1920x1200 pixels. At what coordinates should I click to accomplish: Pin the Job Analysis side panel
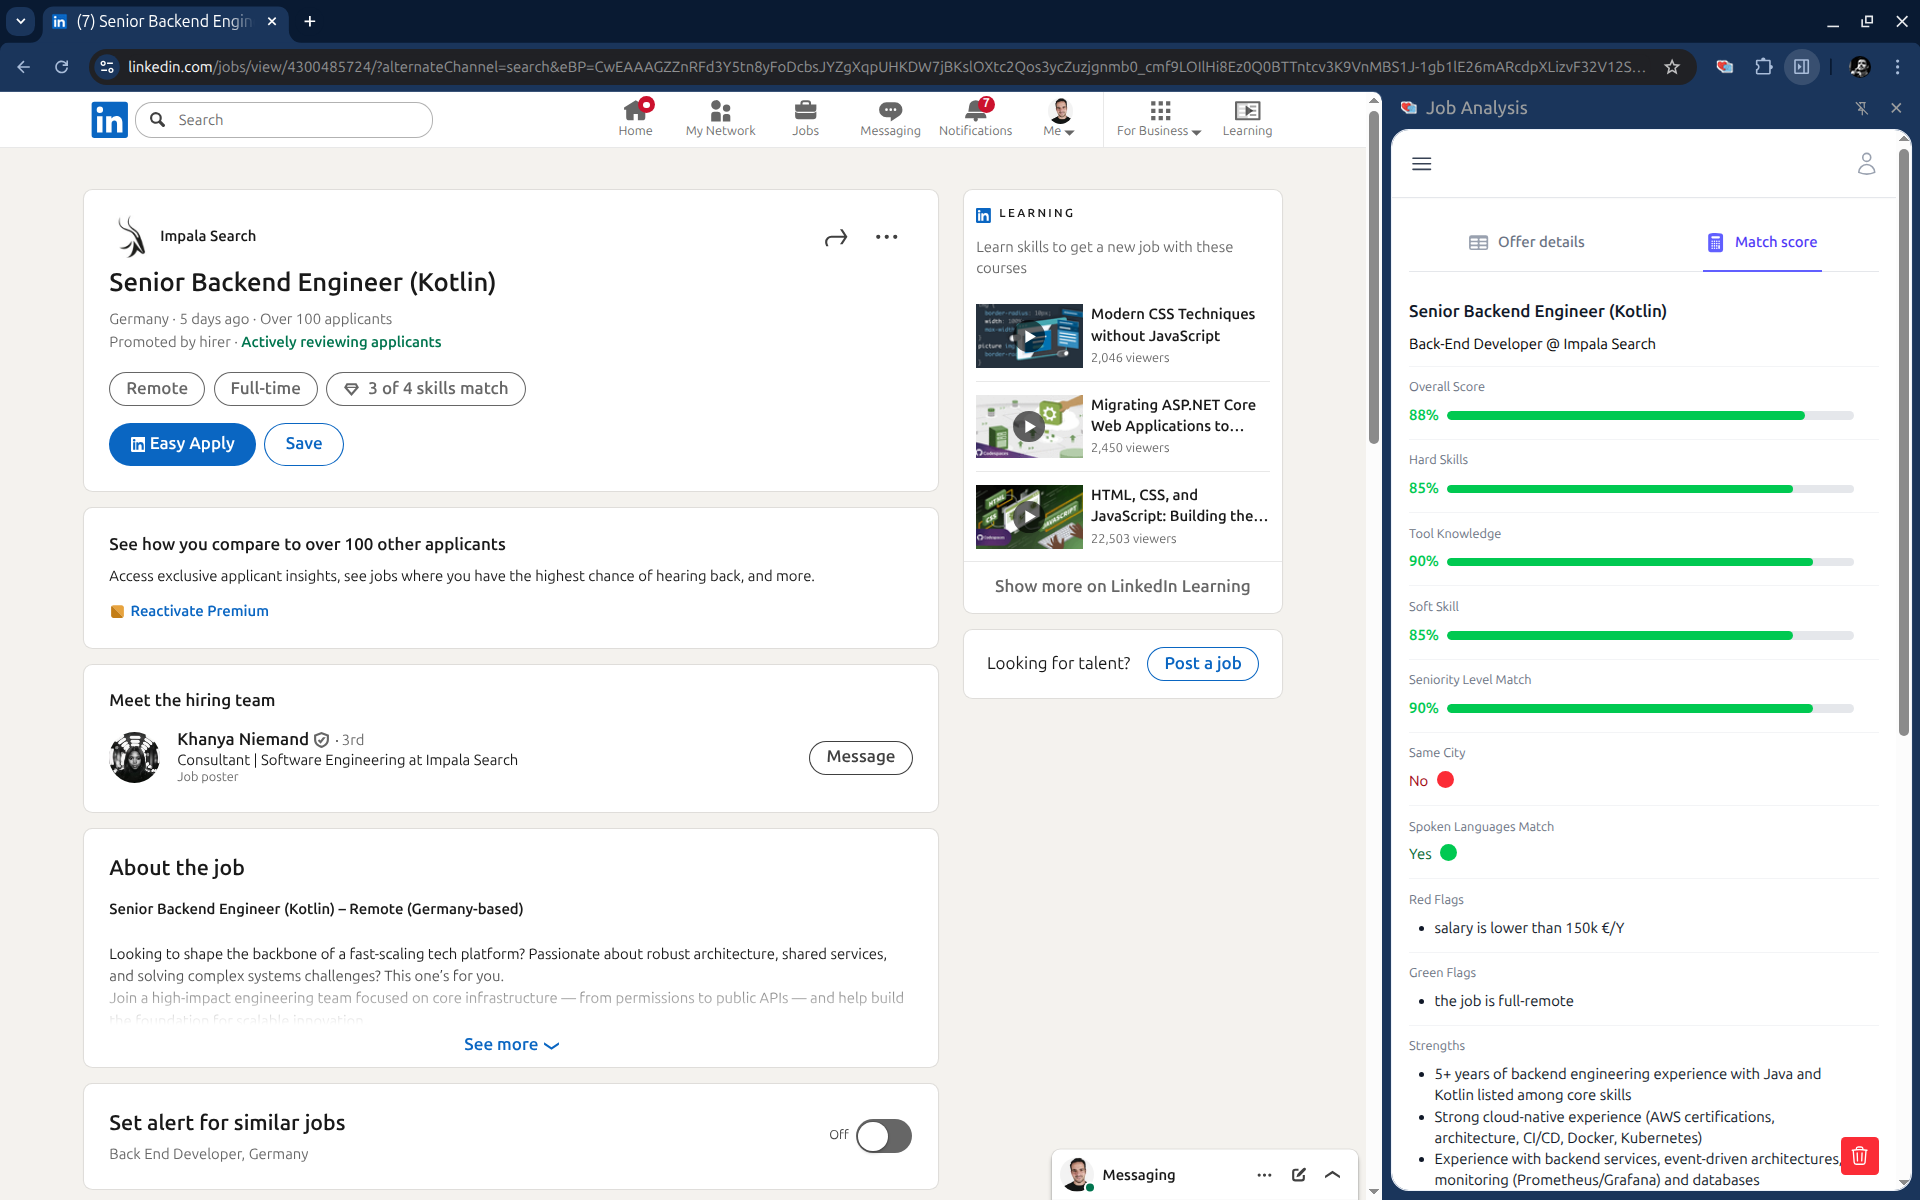pos(1862,108)
